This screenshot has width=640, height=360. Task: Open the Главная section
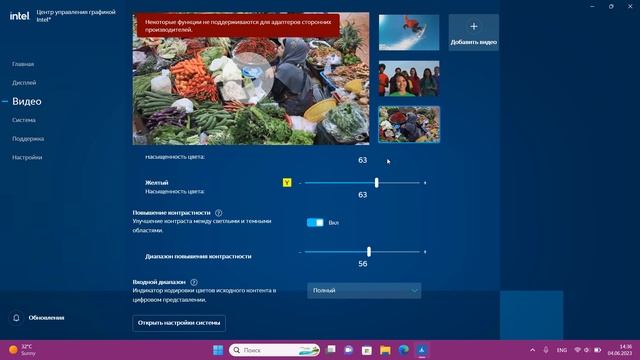[x=23, y=64]
